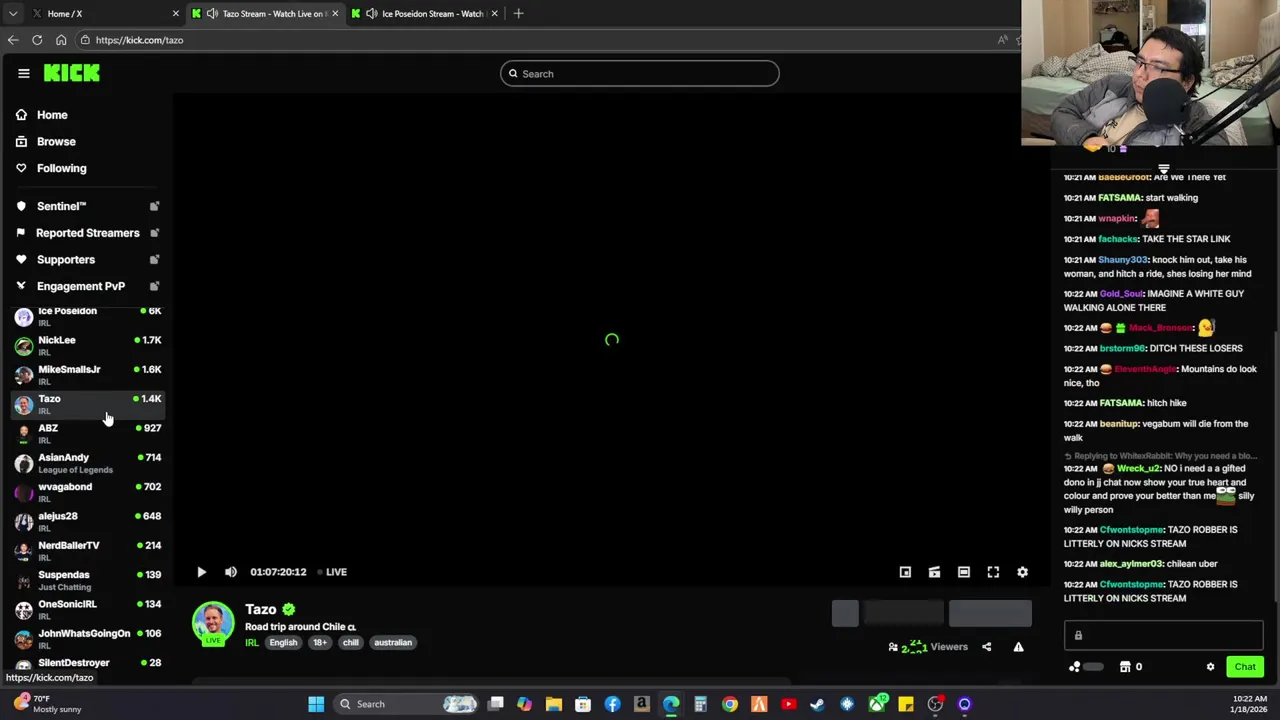Open Reported Streamers sidebar item
This screenshot has width=1280, height=720.
click(x=87, y=233)
